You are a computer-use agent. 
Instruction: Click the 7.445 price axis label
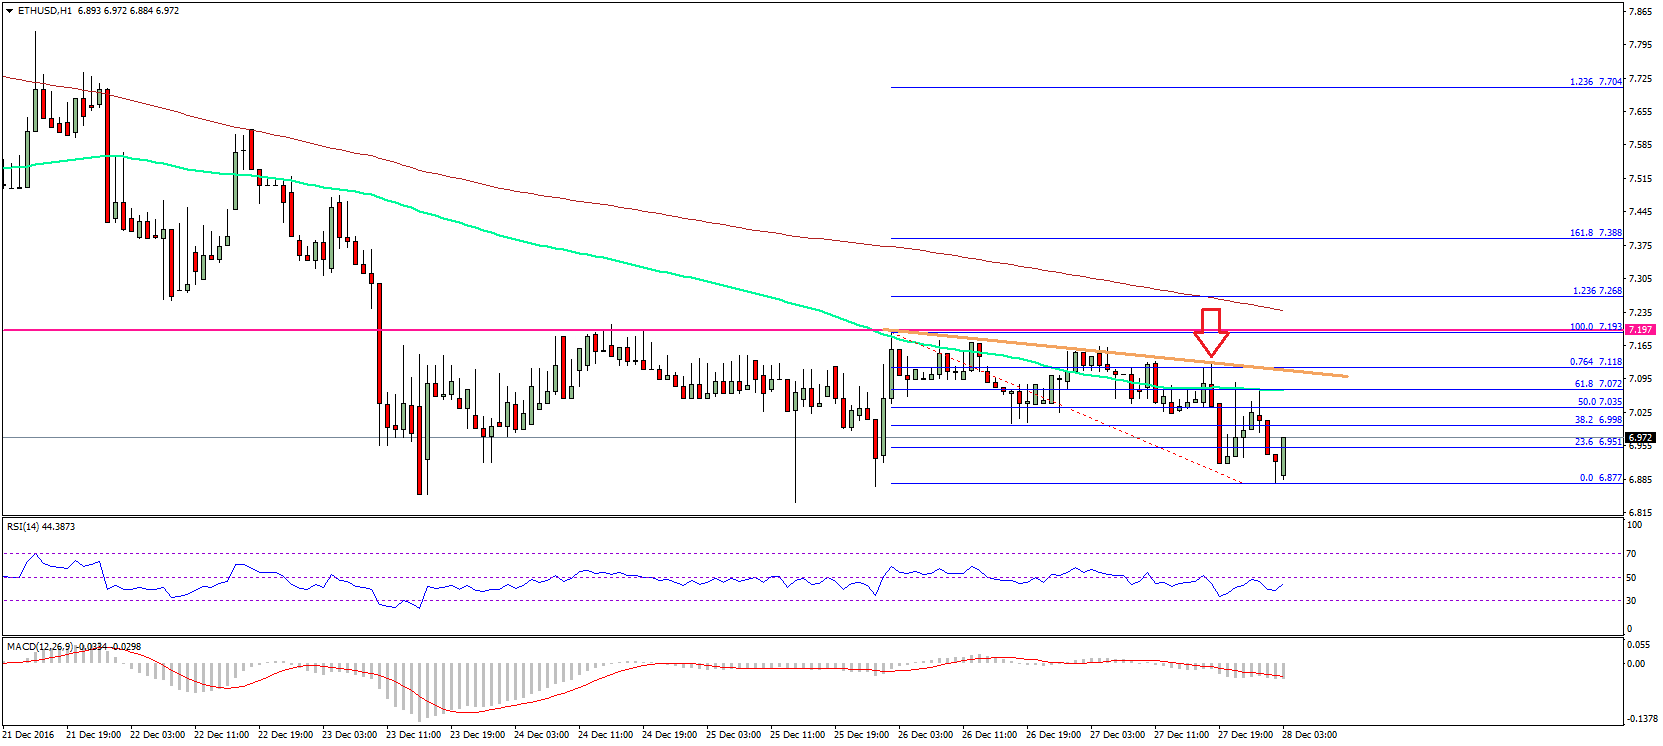point(1640,212)
